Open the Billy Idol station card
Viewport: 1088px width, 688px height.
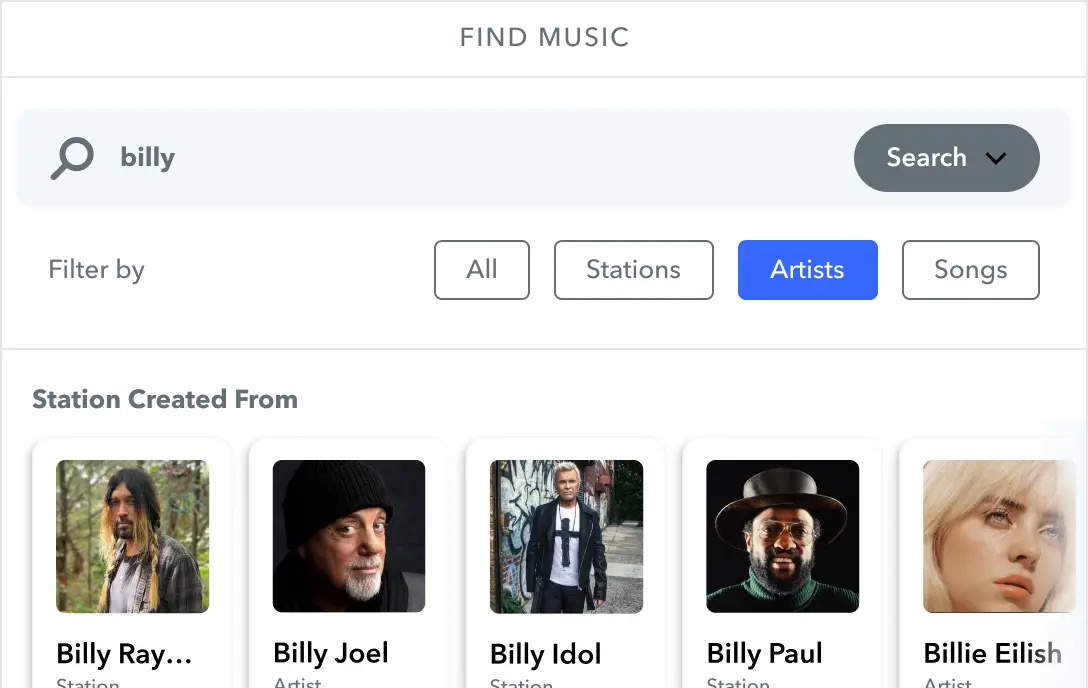565,560
